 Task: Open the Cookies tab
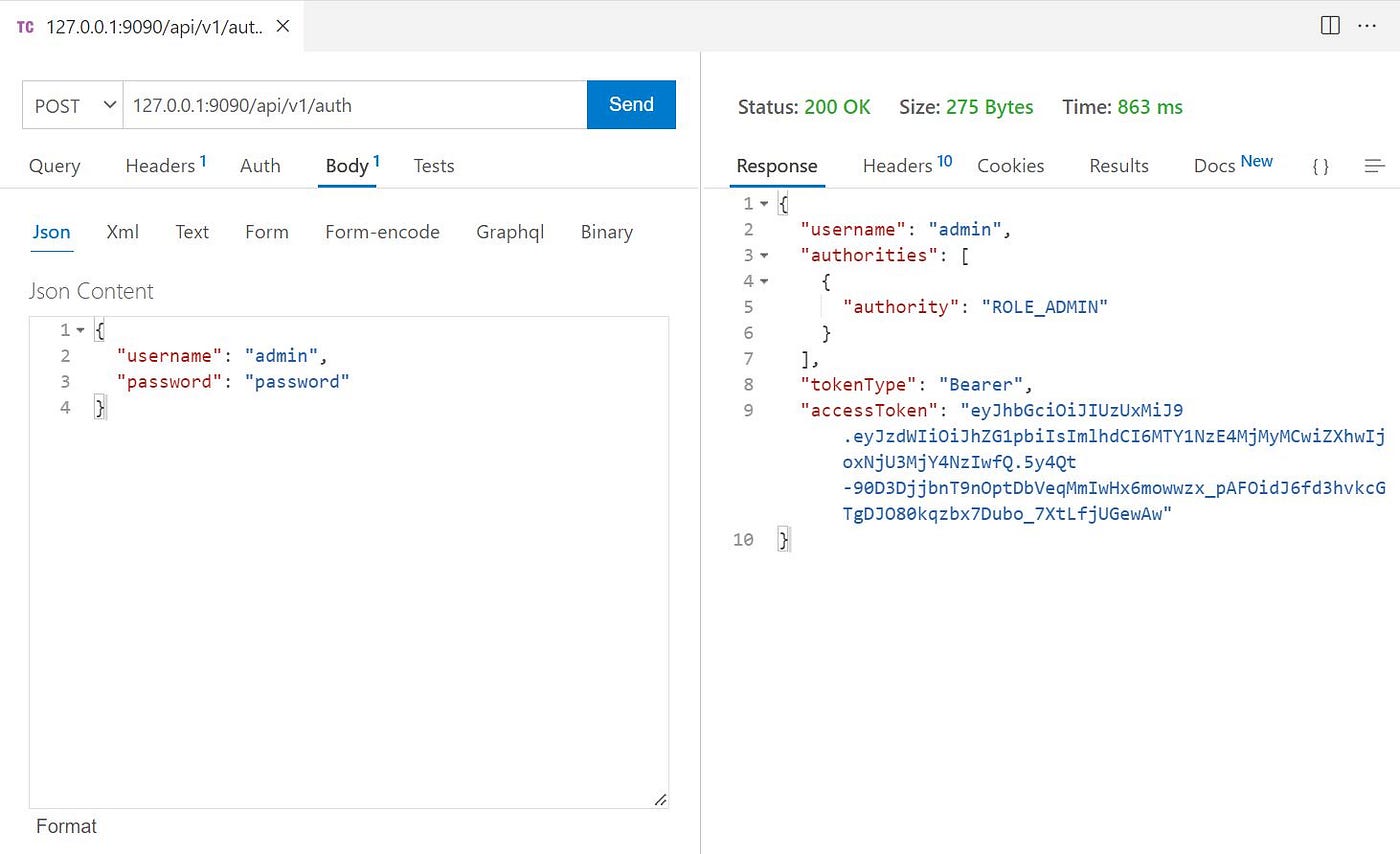click(1010, 166)
